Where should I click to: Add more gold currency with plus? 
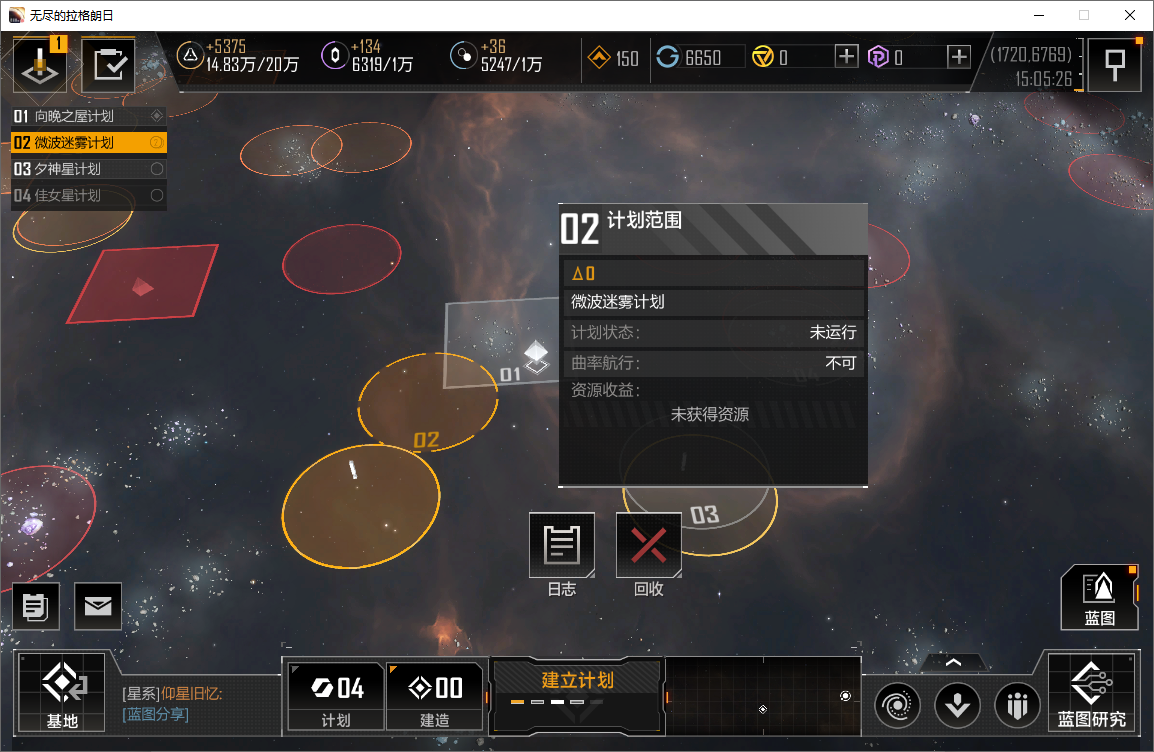click(846, 57)
